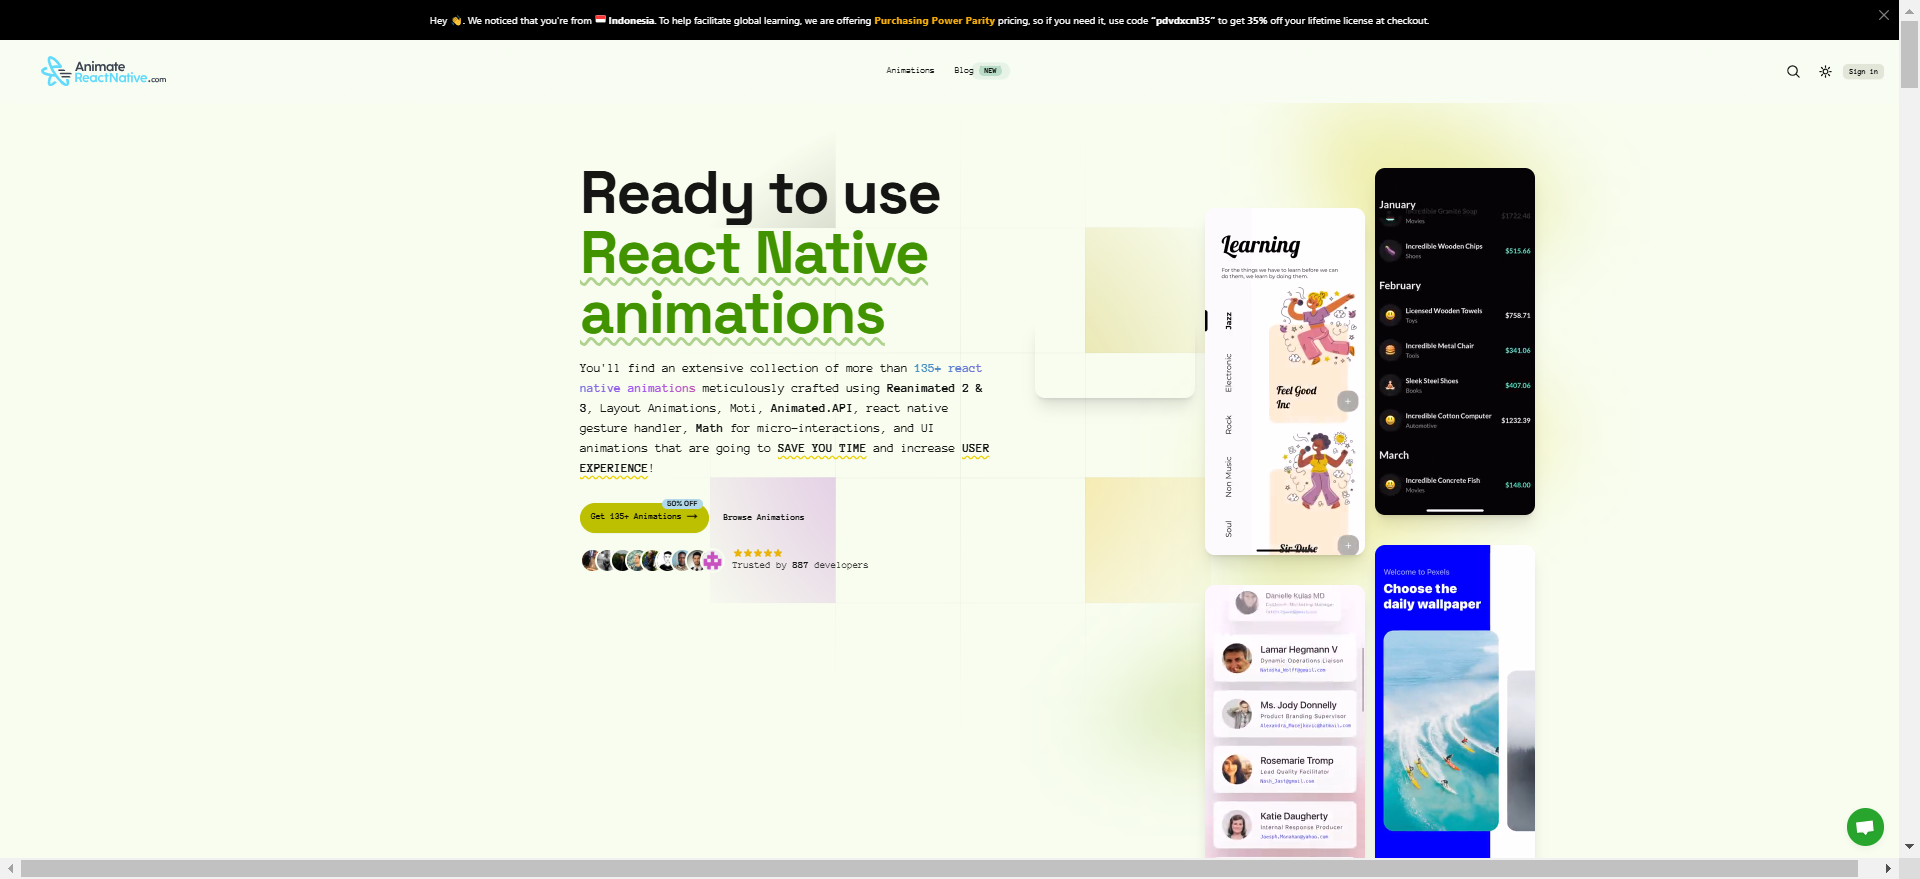Click the Lamar Hegmann V contact avatar
Screen dimensions: 1920x879
pos(1237,658)
